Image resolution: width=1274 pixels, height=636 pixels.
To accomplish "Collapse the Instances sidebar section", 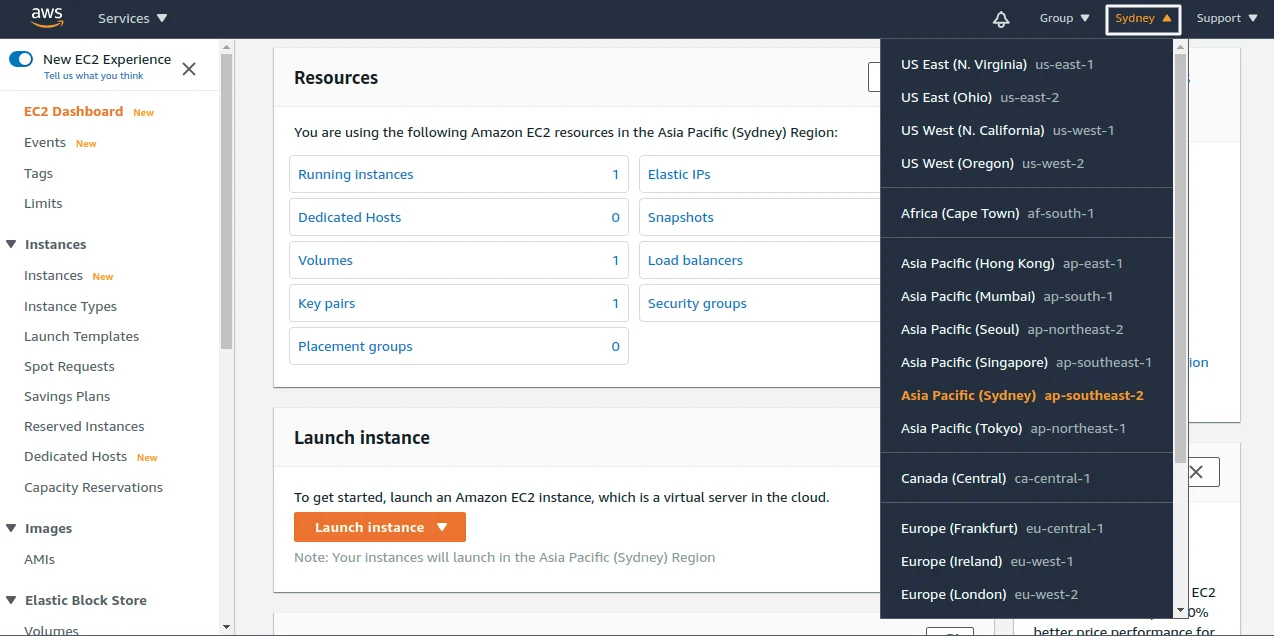I will 12,244.
